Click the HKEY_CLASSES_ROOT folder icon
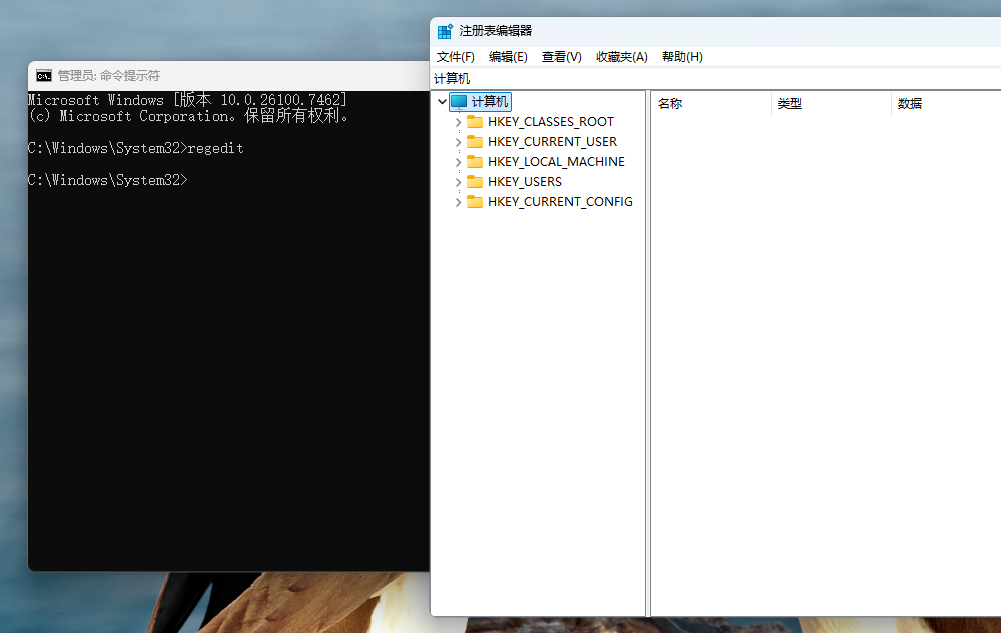Image resolution: width=1001 pixels, height=633 pixels. click(474, 121)
